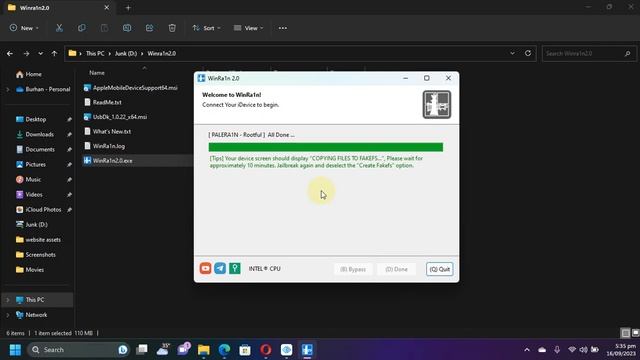Go forward with the Explorer forward arrow
Screen dimensions: 640x360
click(x=26, y=53)
